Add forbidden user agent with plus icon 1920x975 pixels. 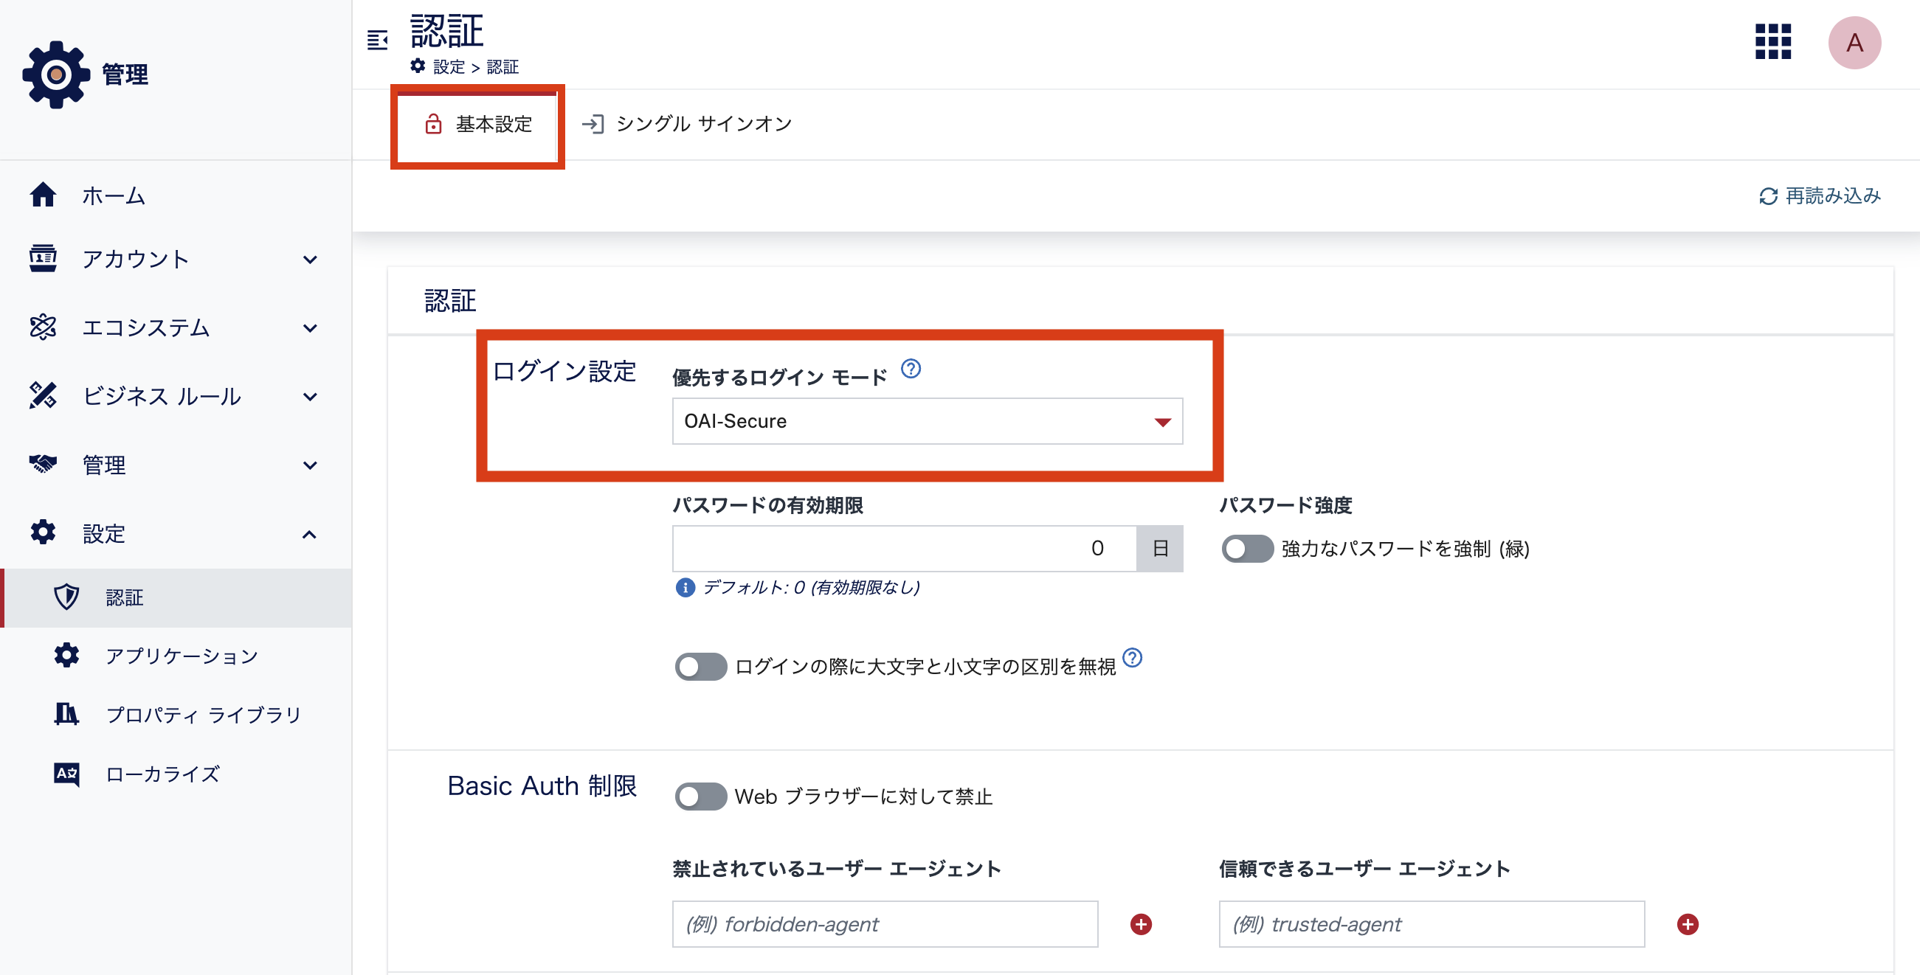click(1140, 924)
